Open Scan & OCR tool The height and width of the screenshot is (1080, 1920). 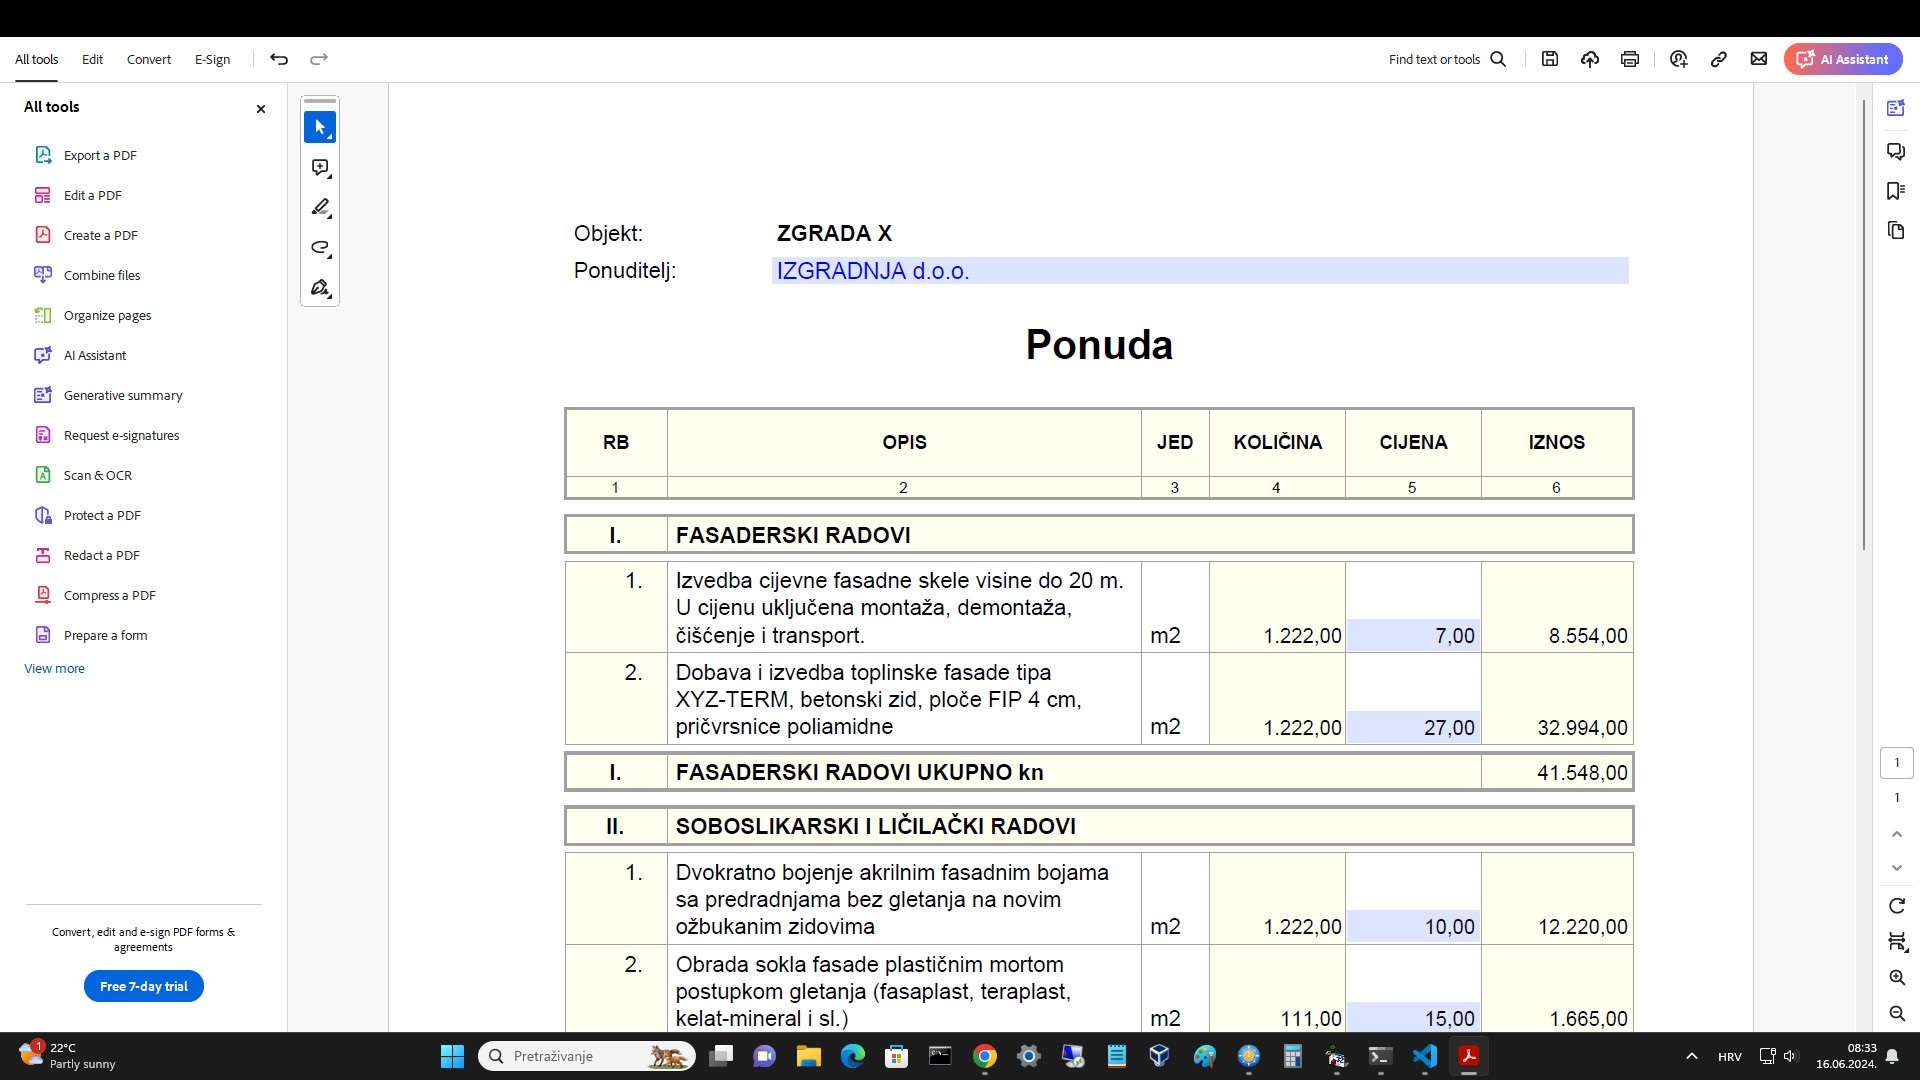tap(98, 475)
